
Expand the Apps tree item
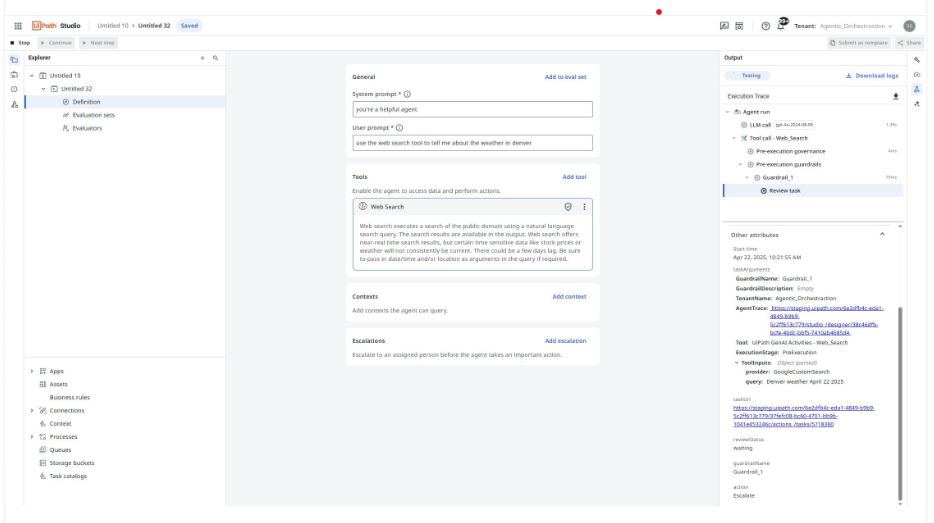click(x=32, y=371)
